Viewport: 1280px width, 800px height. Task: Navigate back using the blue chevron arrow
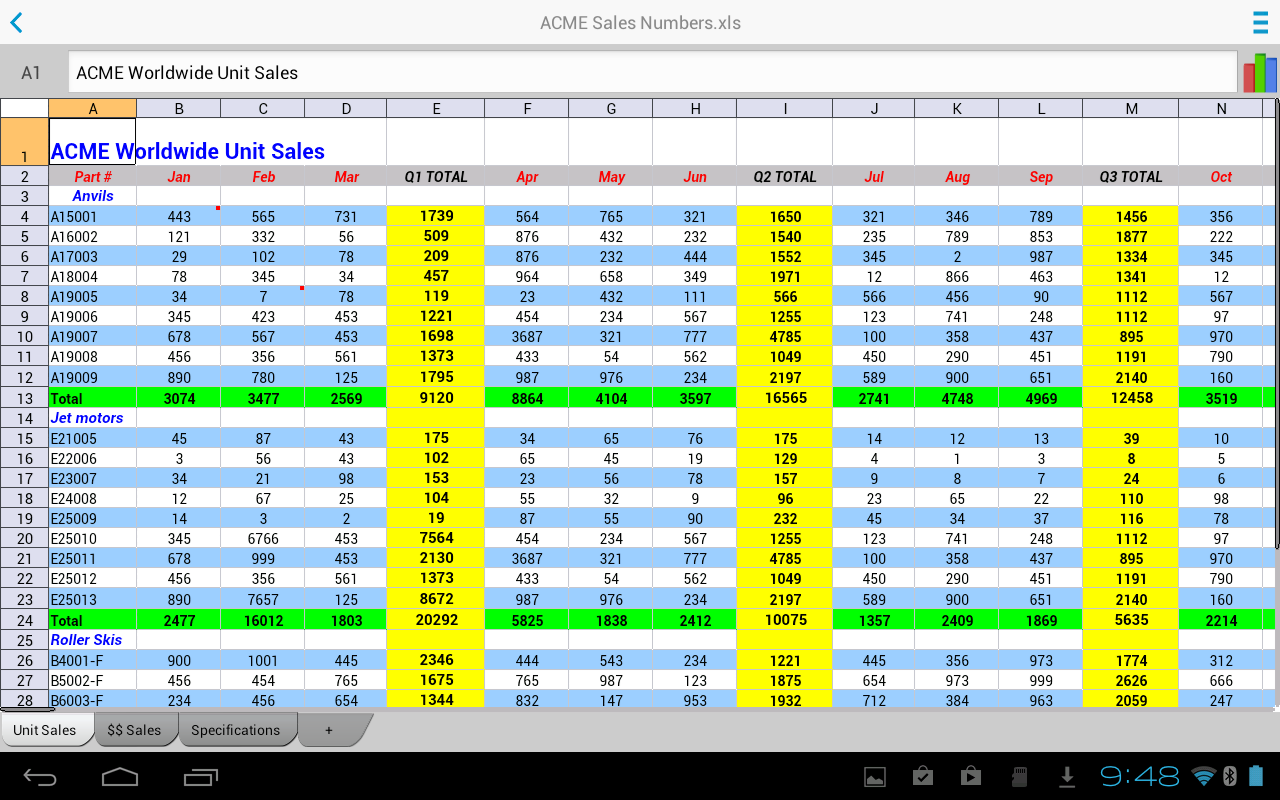[16, 22]
